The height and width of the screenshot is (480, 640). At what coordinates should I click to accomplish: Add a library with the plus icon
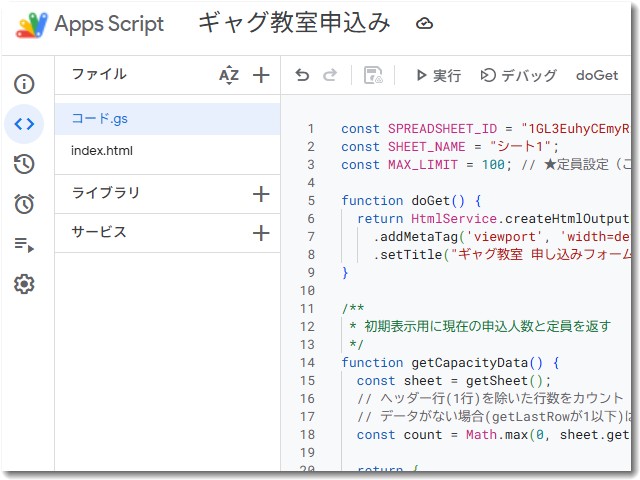[x=261, y=194]
